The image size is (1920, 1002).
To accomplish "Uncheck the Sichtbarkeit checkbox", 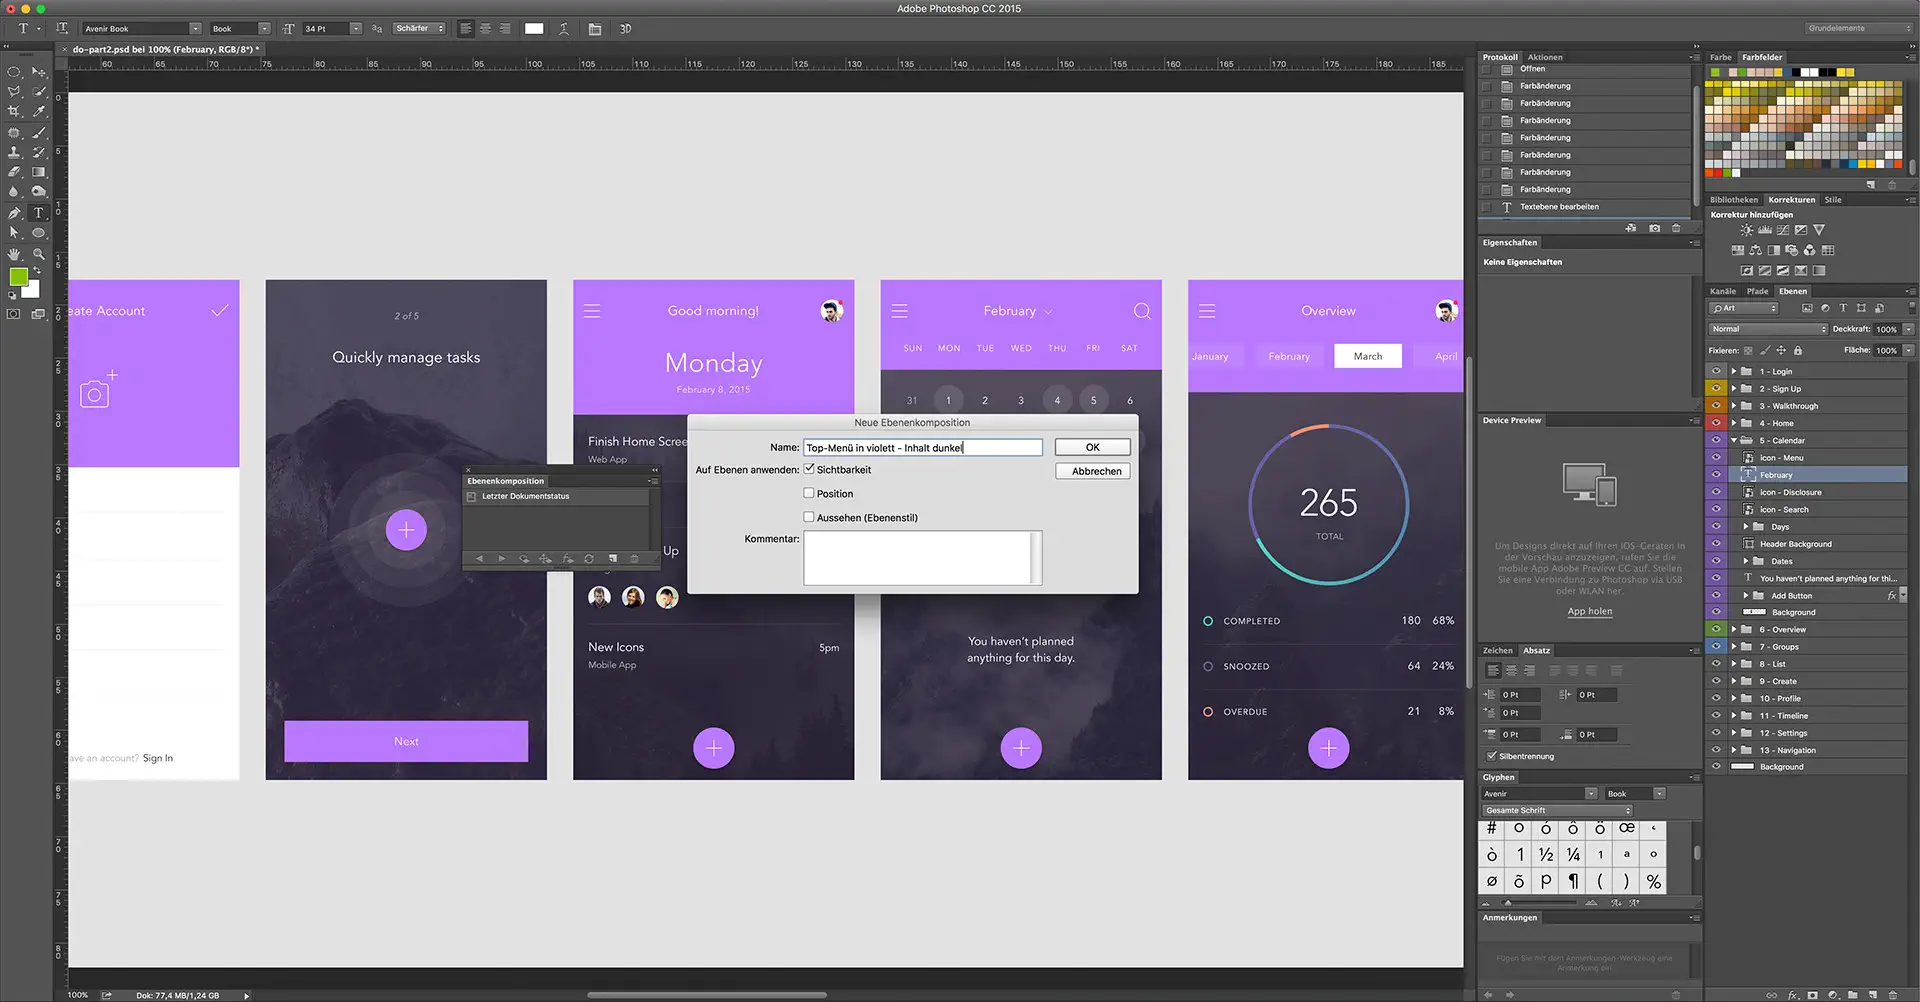I will click(x=809, y=469).
